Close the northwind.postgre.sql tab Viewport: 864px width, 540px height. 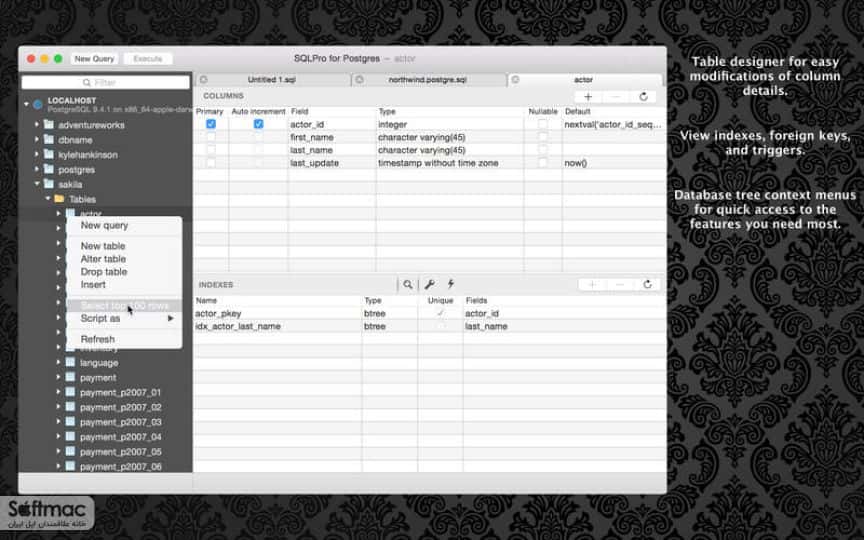tap(359, 79)
